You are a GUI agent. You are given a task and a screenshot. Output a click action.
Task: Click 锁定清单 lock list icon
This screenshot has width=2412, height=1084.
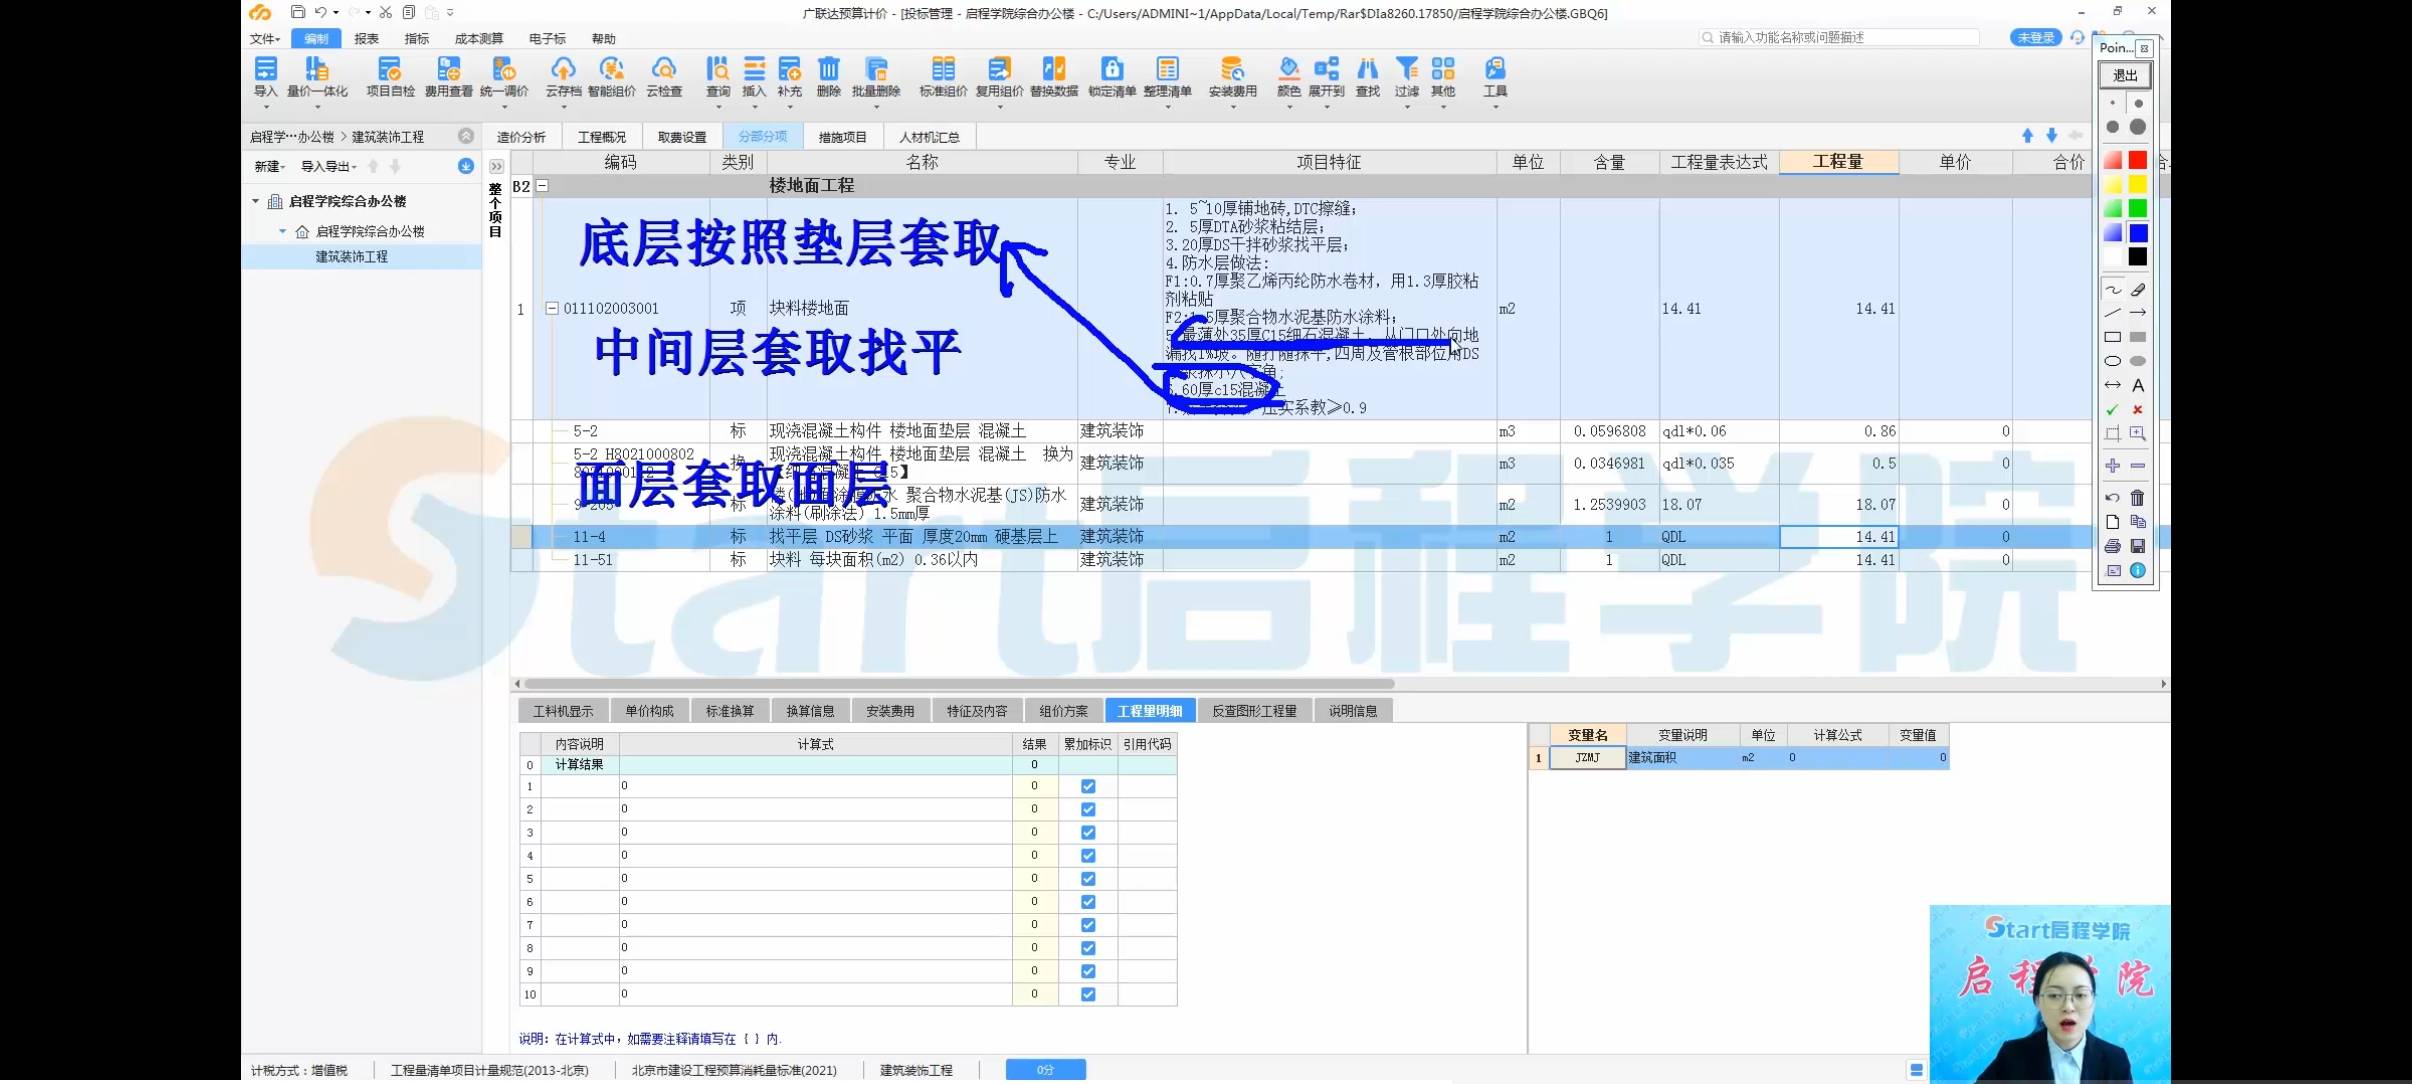[1111, 77]
